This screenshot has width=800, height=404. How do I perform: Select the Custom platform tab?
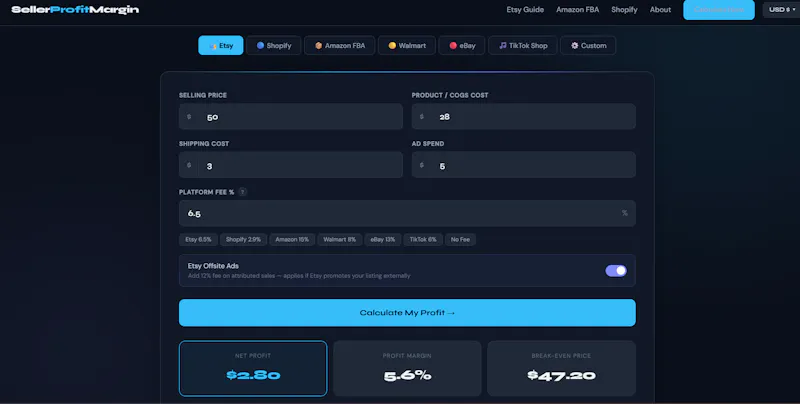pyautogui.click(x=588, y=45)
